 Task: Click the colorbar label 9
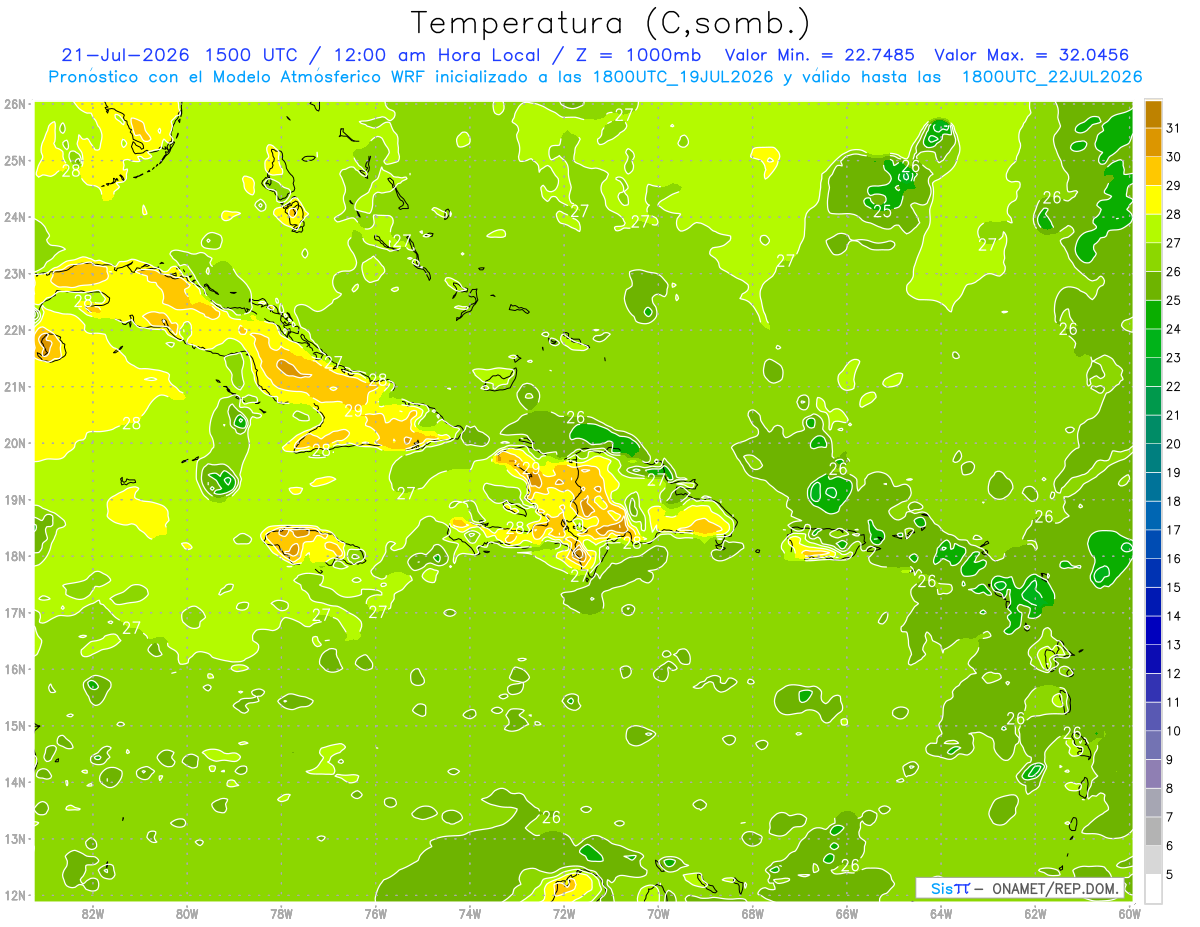click(x=1170, y=760)
